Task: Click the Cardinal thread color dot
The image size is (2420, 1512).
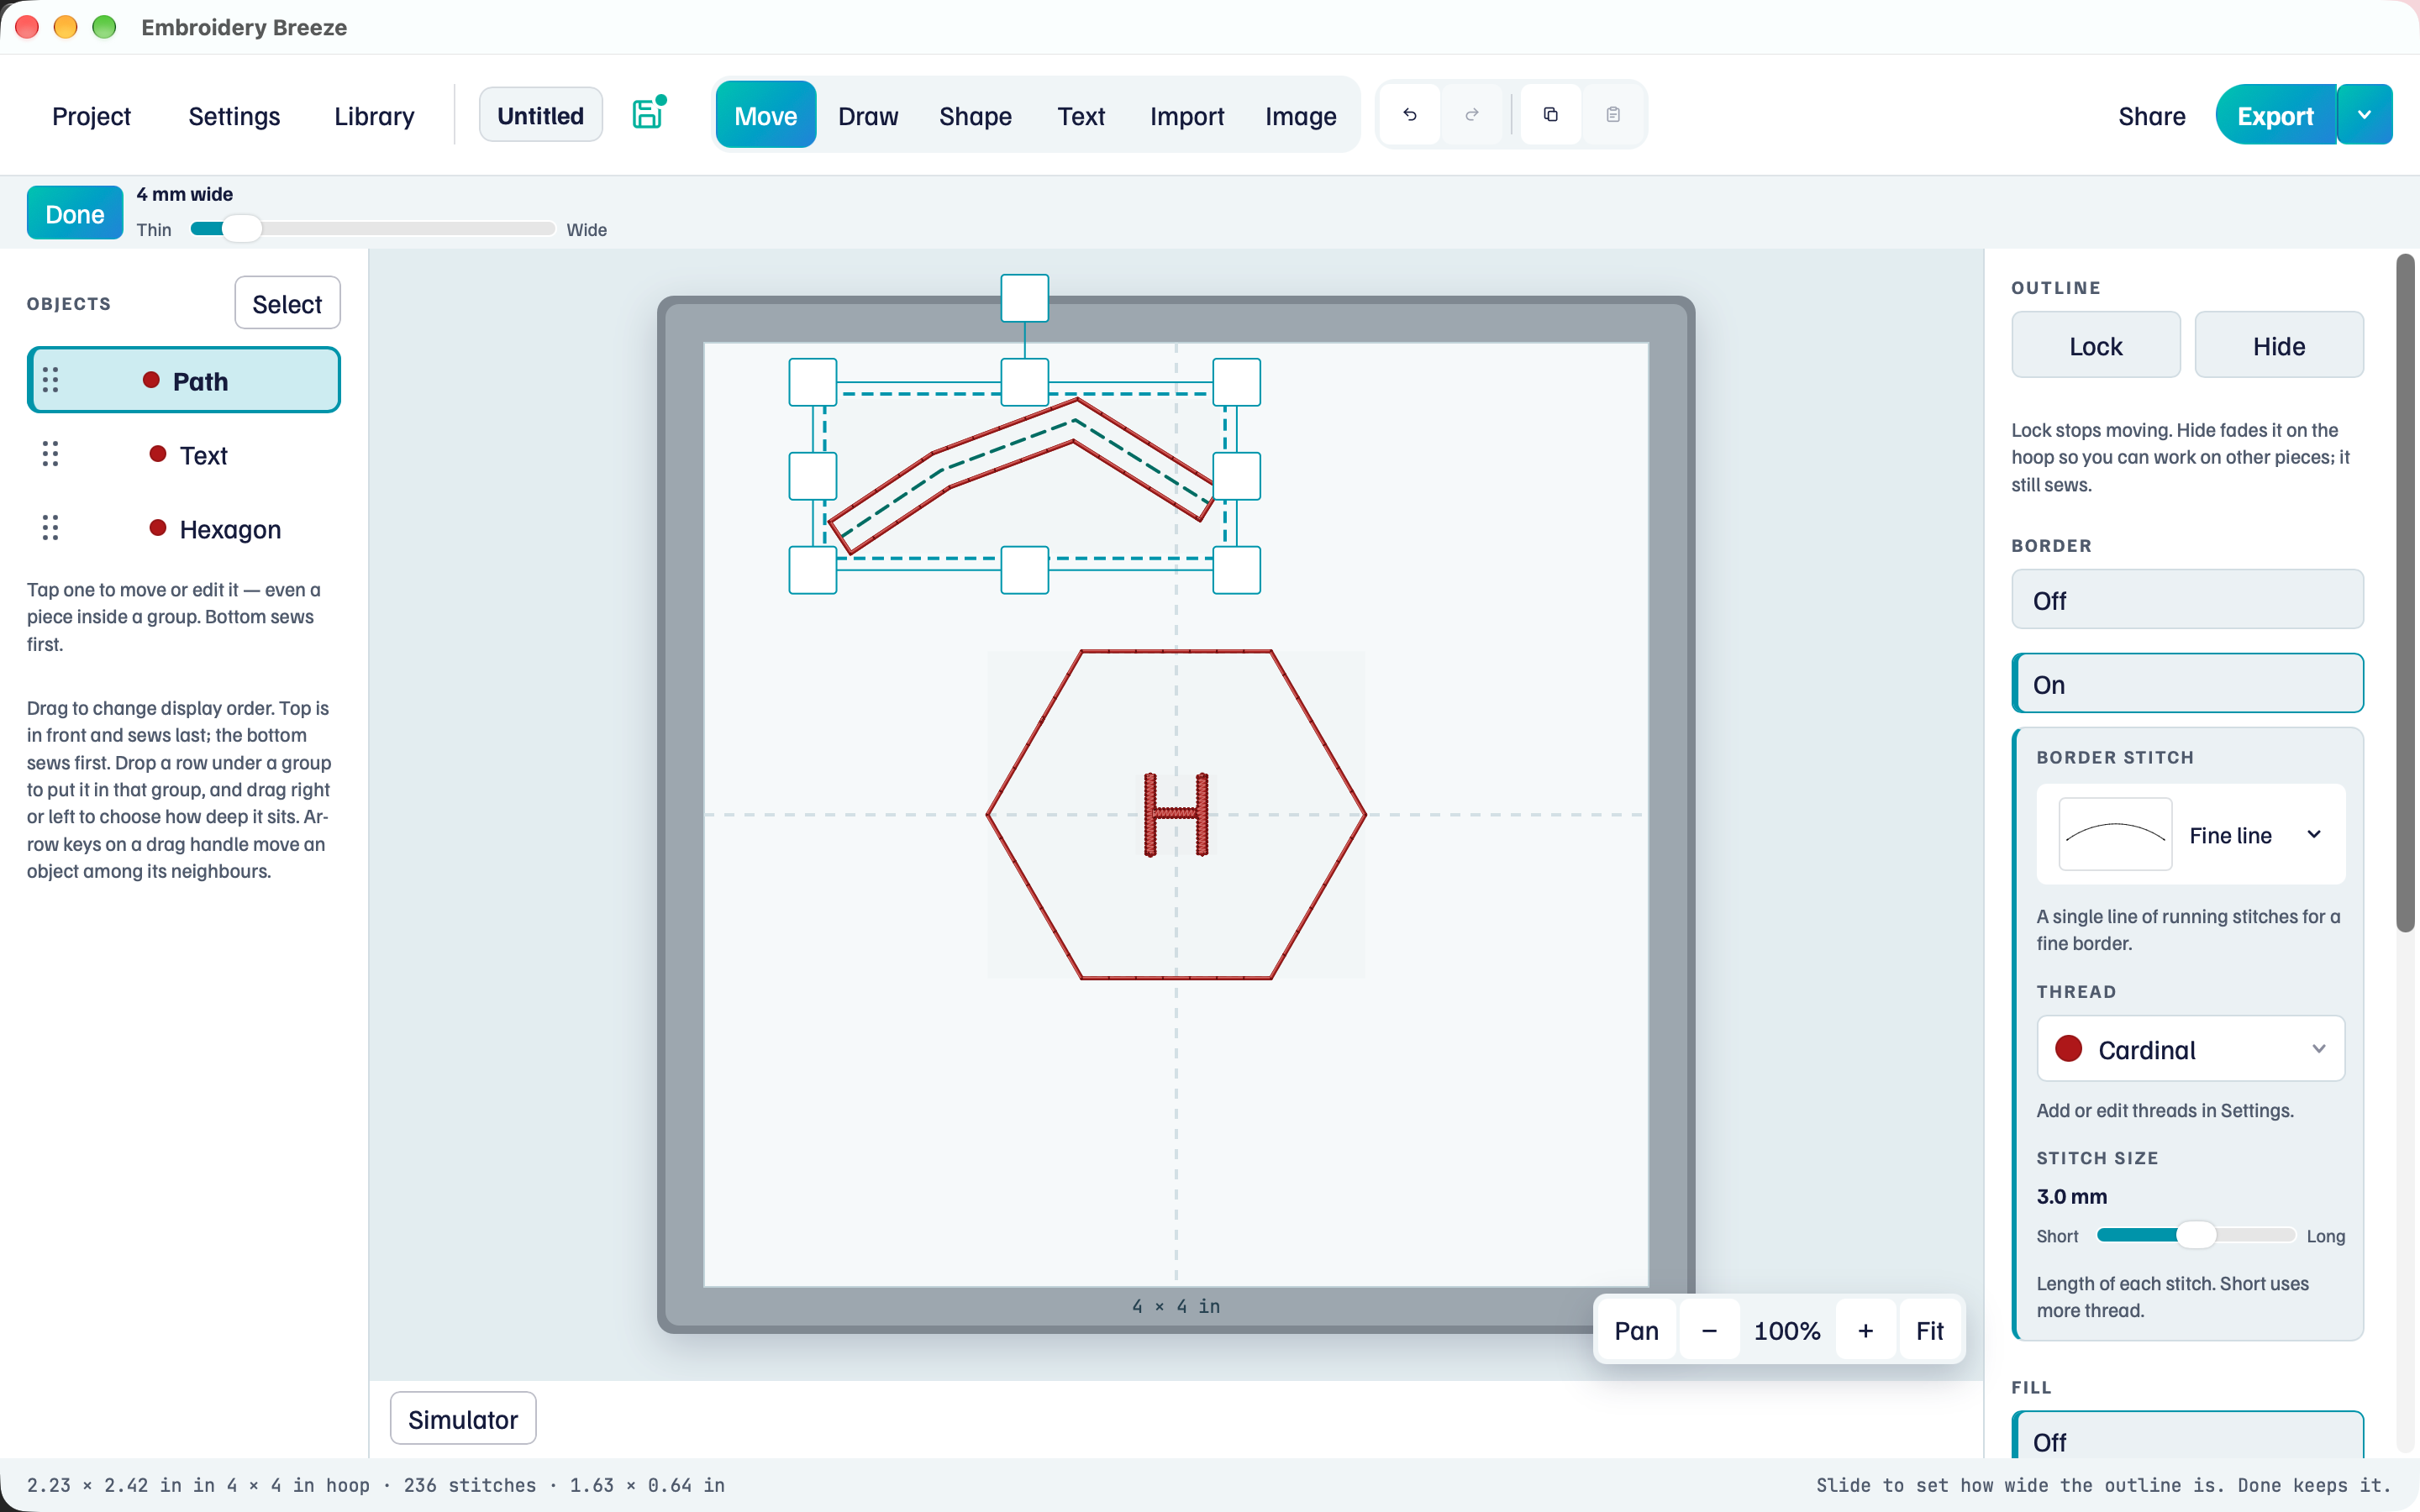Action: point(2068,1048)
